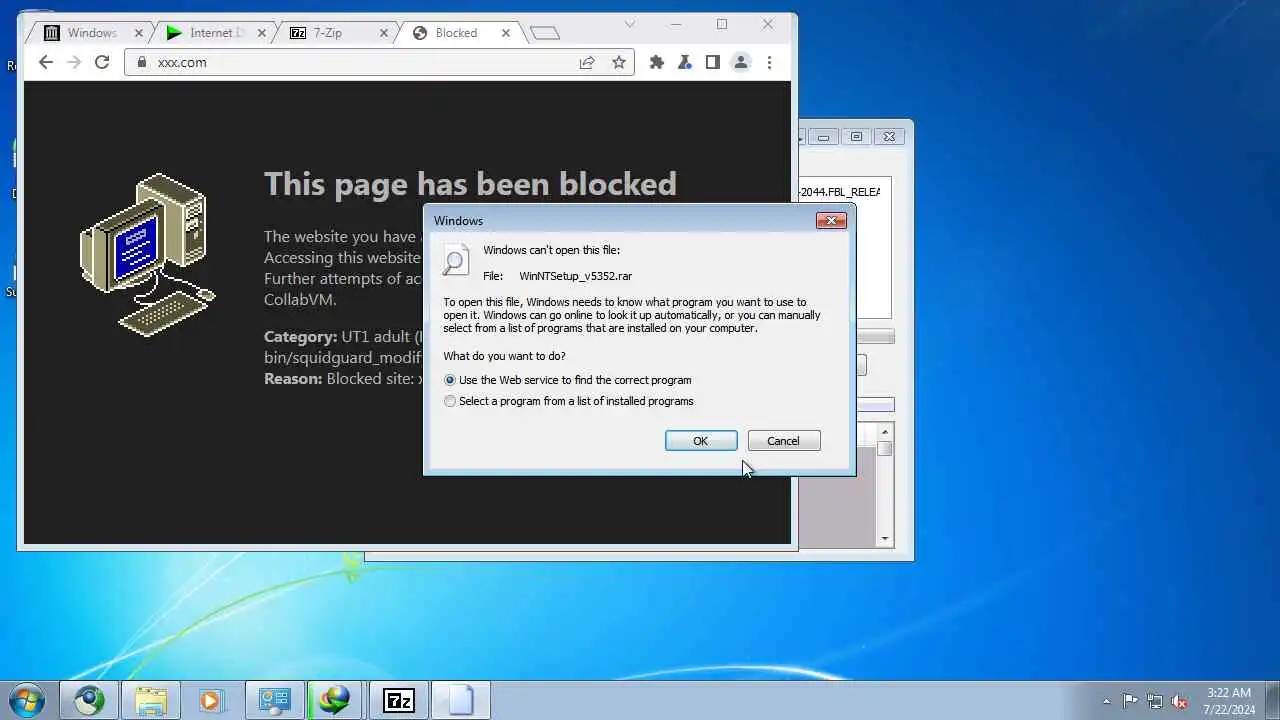
Task: Click the unknown file icon in the dialog
Action: (x=455, y=260)
